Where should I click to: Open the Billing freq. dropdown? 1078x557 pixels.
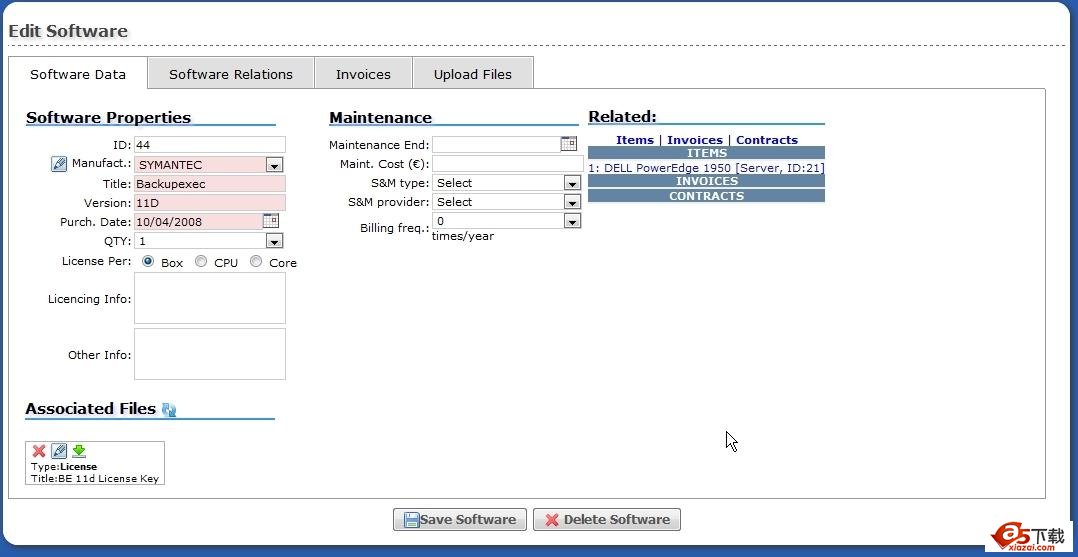[571, 221]
